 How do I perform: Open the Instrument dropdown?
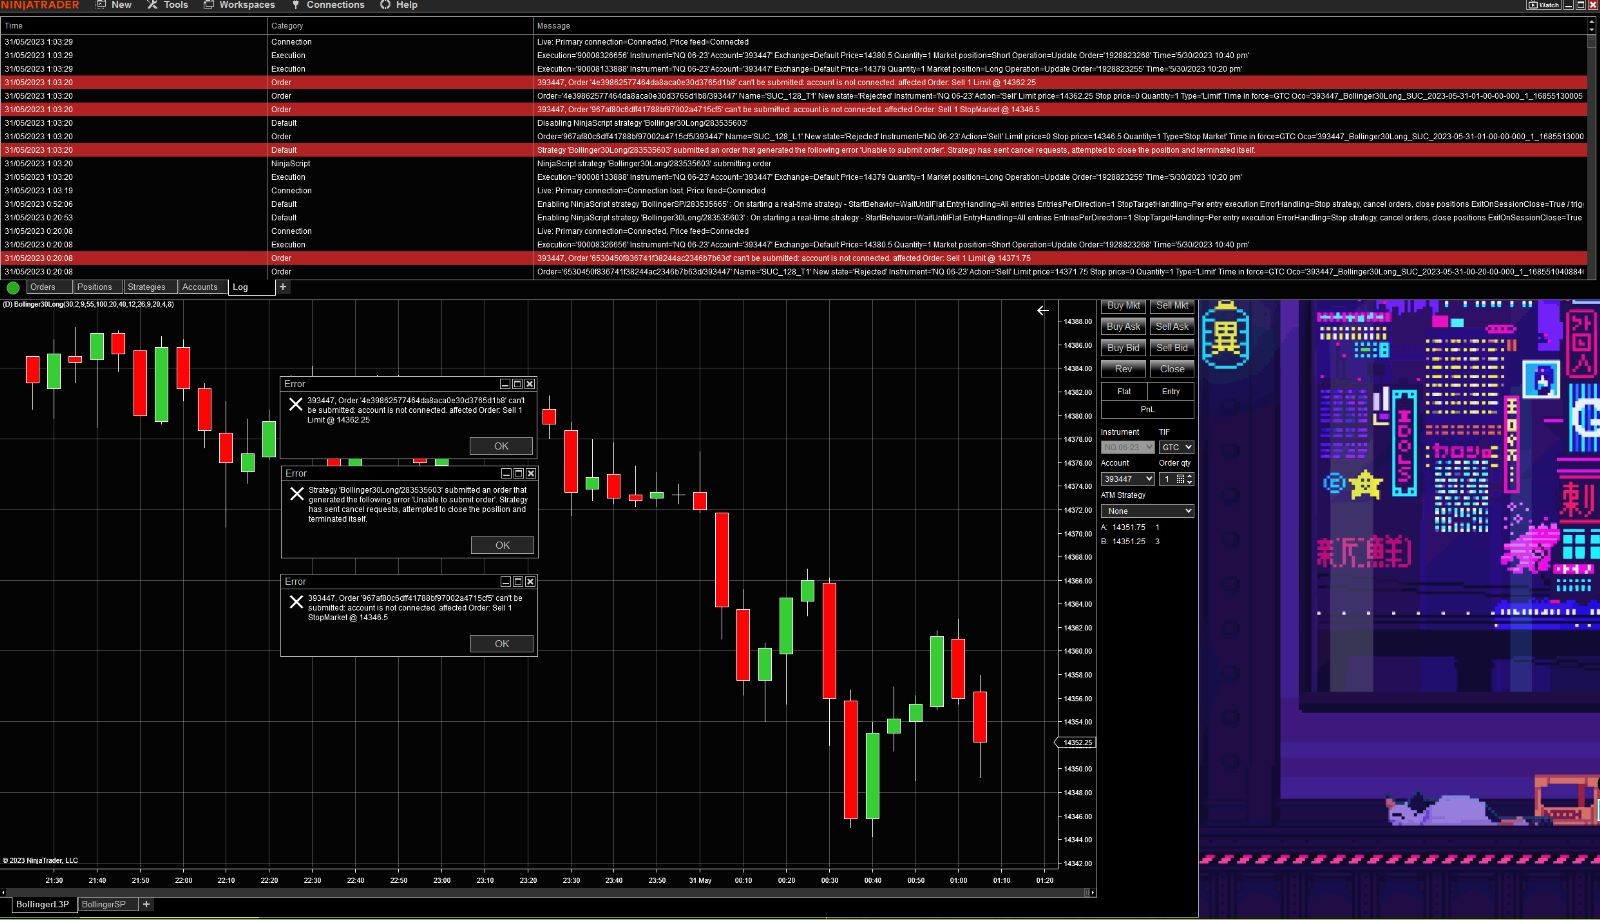coord(1128,447)
